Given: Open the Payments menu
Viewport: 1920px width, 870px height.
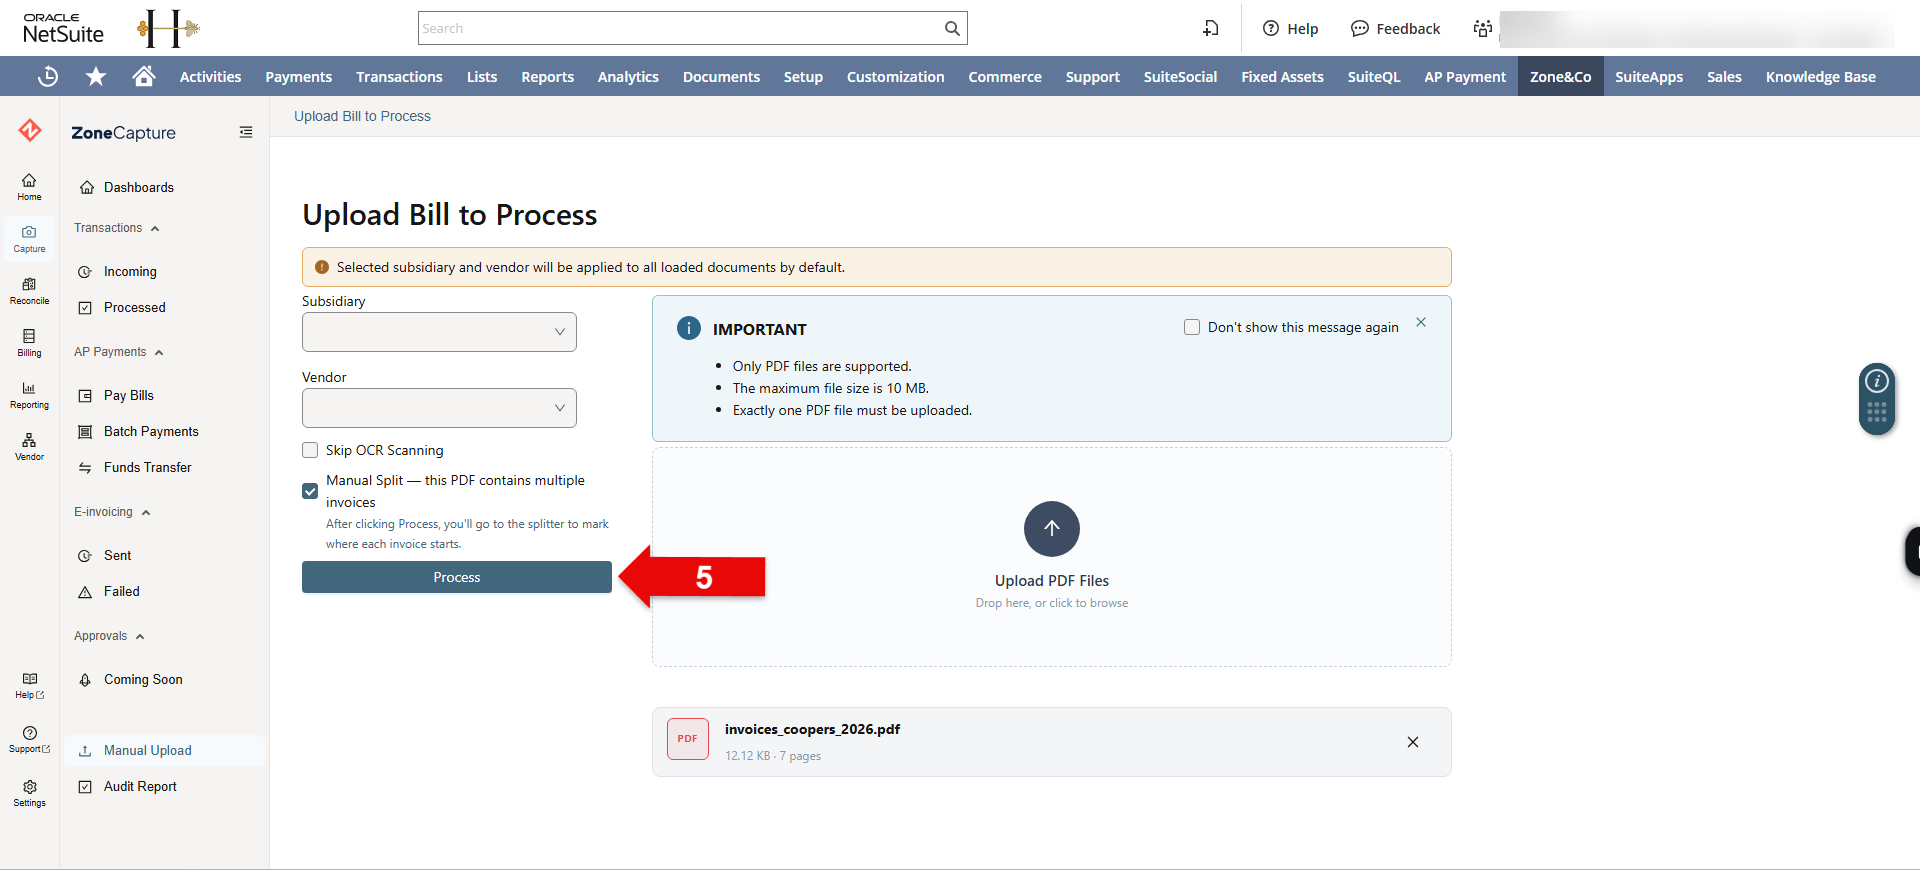Looking at the screenshot, I should pos(298,76).
